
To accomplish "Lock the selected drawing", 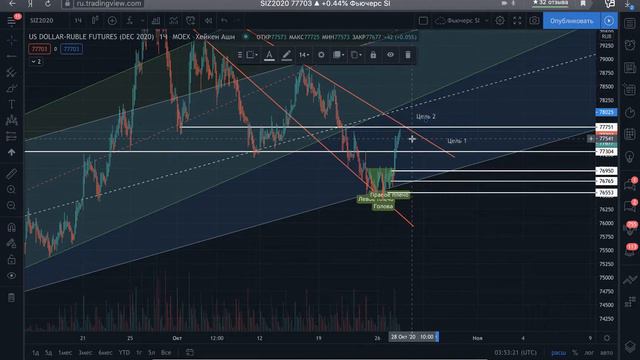I will (x=373, y=55).
